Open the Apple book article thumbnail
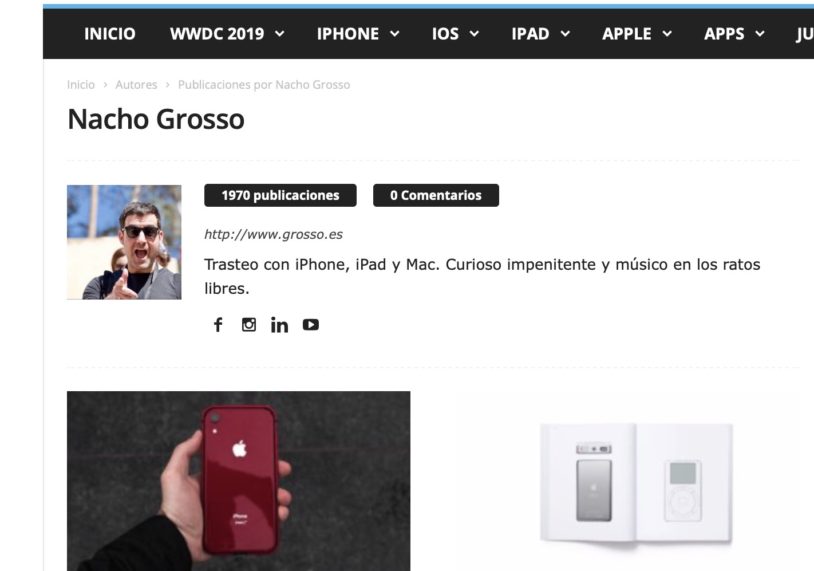This screenshot has width=814, height=571. pyautogui.click(x=629, y=481)
